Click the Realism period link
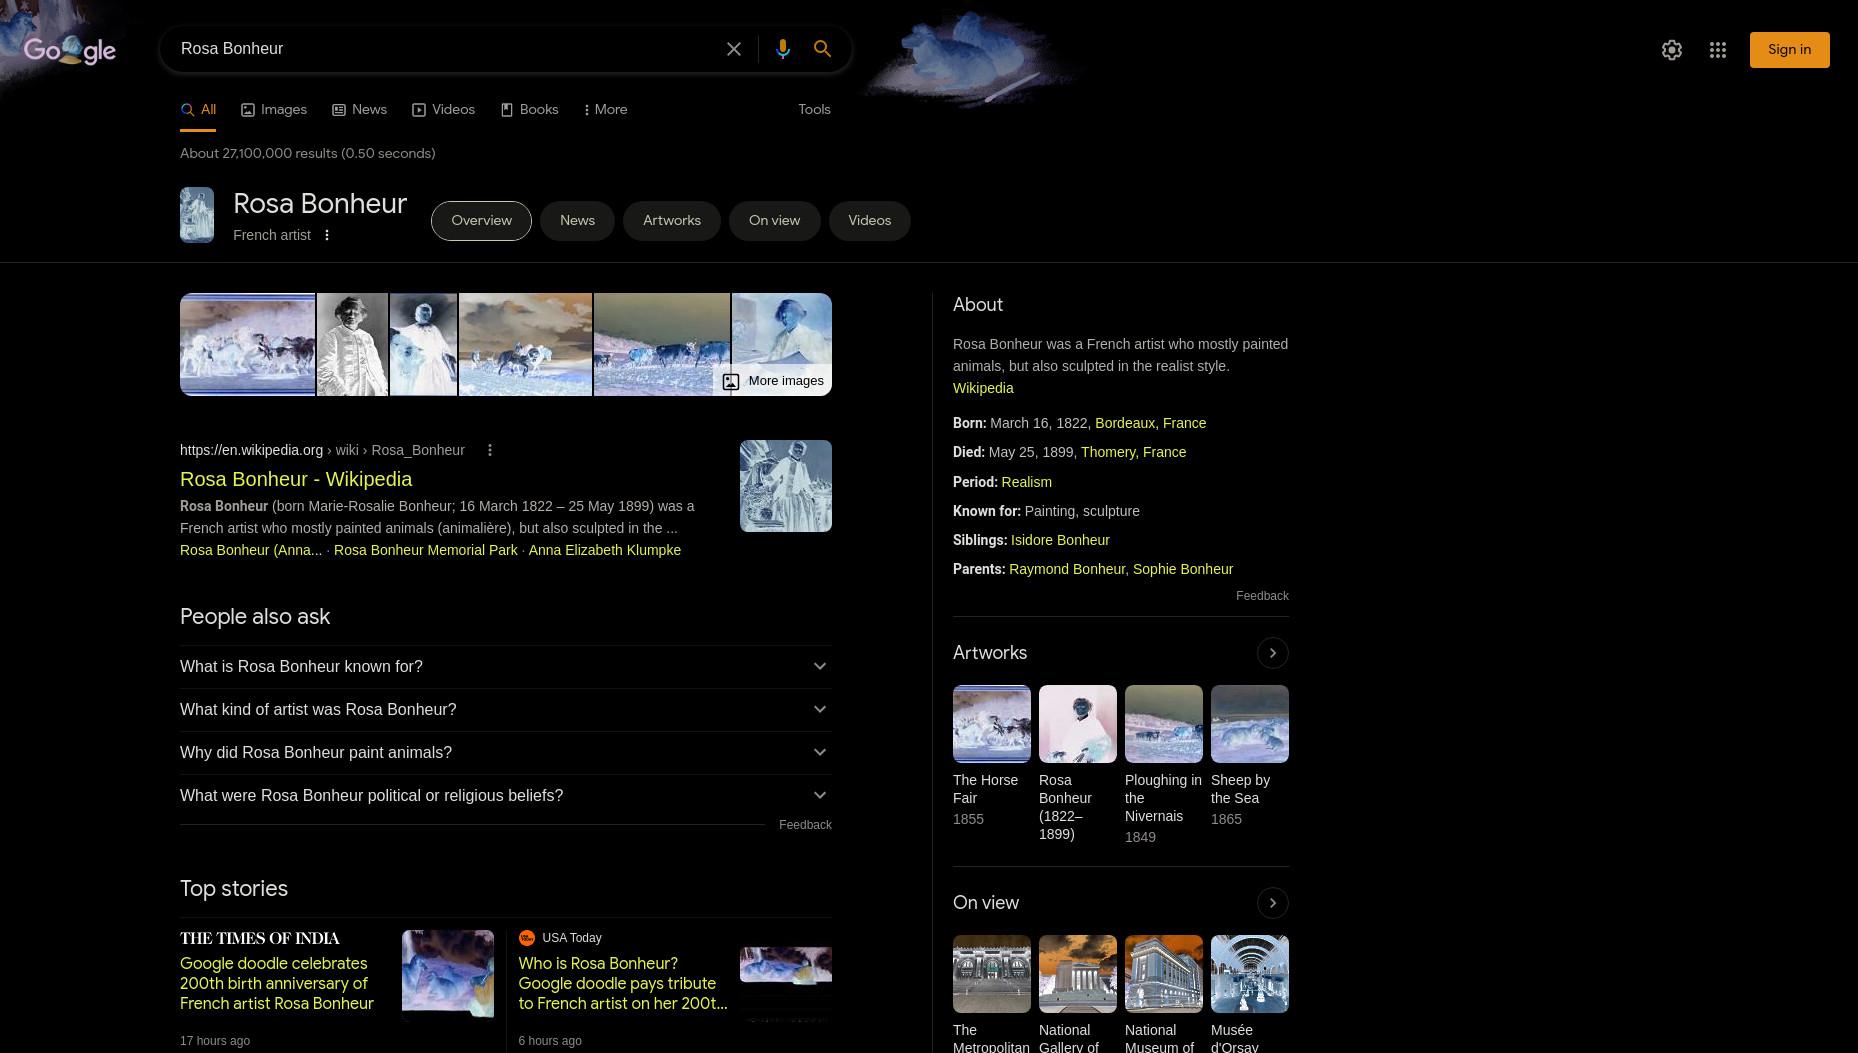Viewport: 1858px width, 1053px height. [x=1026, y=482]
